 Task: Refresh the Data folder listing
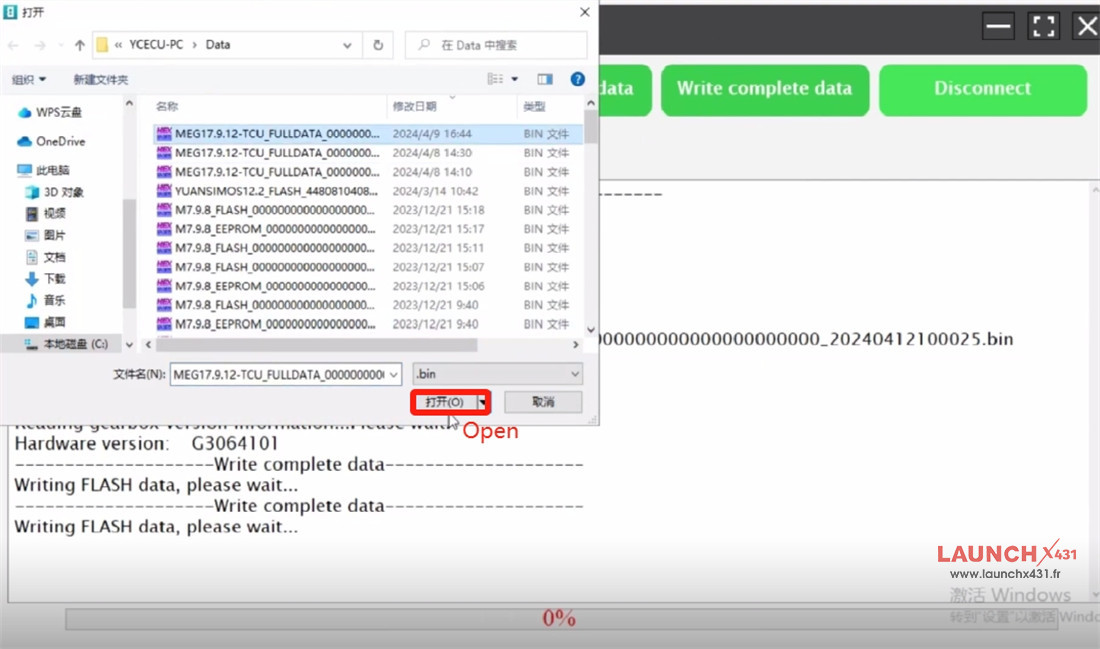click(378, 45)
